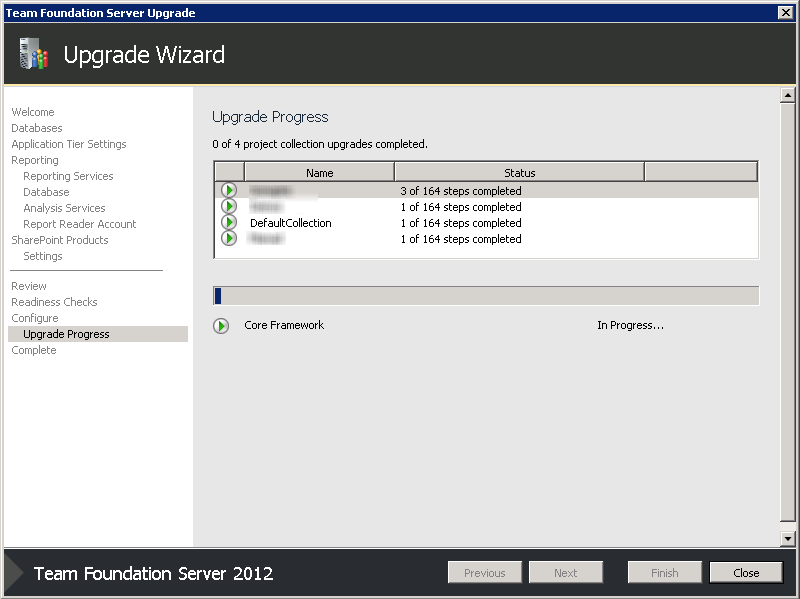Image resolution: width=800 pixels, height=599 pixels.
Task: Go to the Databases wizard page
Action: [x=37, y=128]
